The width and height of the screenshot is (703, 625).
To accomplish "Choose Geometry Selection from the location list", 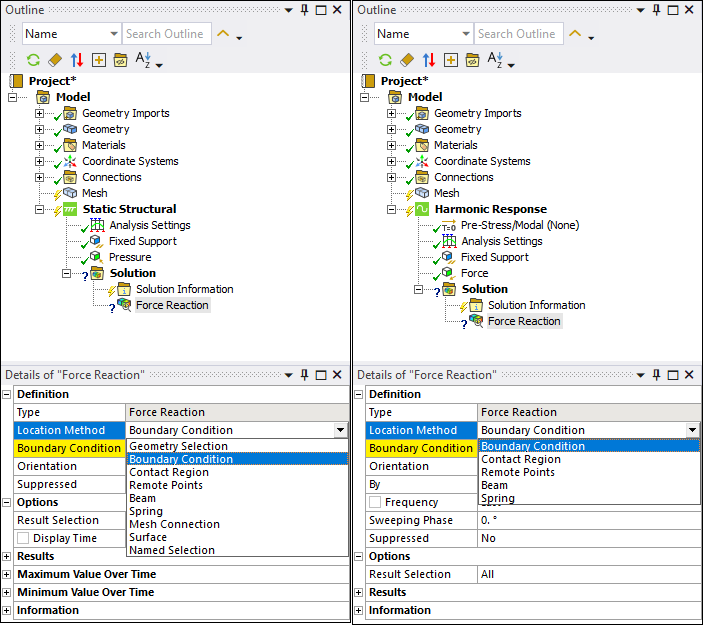I will [x=178, y=446].
